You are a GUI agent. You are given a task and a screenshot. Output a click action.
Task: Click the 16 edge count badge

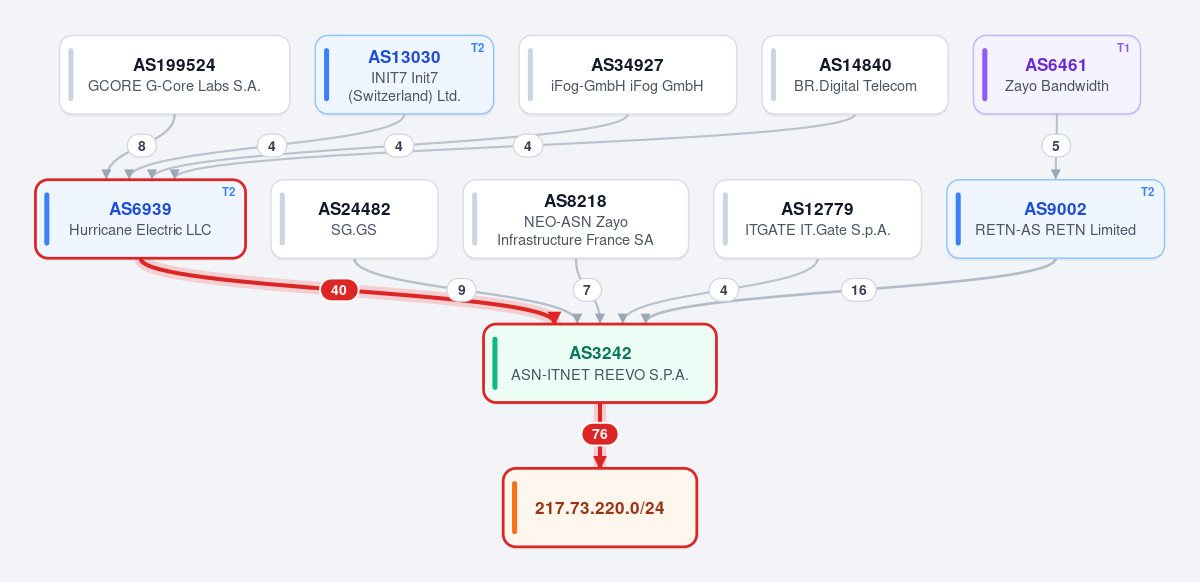[x=858, y=290]
